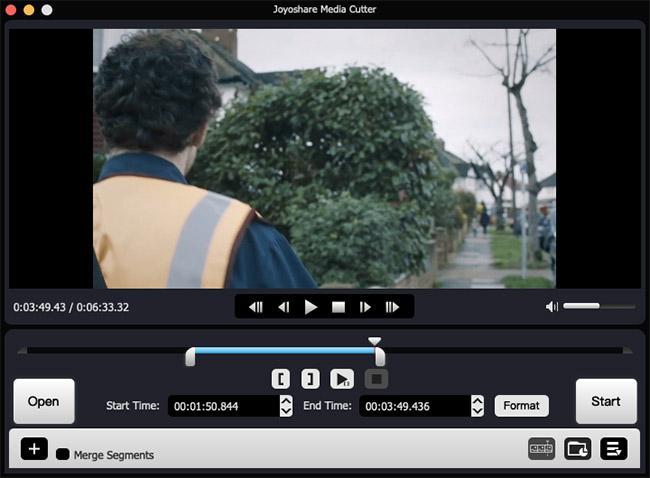Open a media file with Open button

tap(44, 401)
